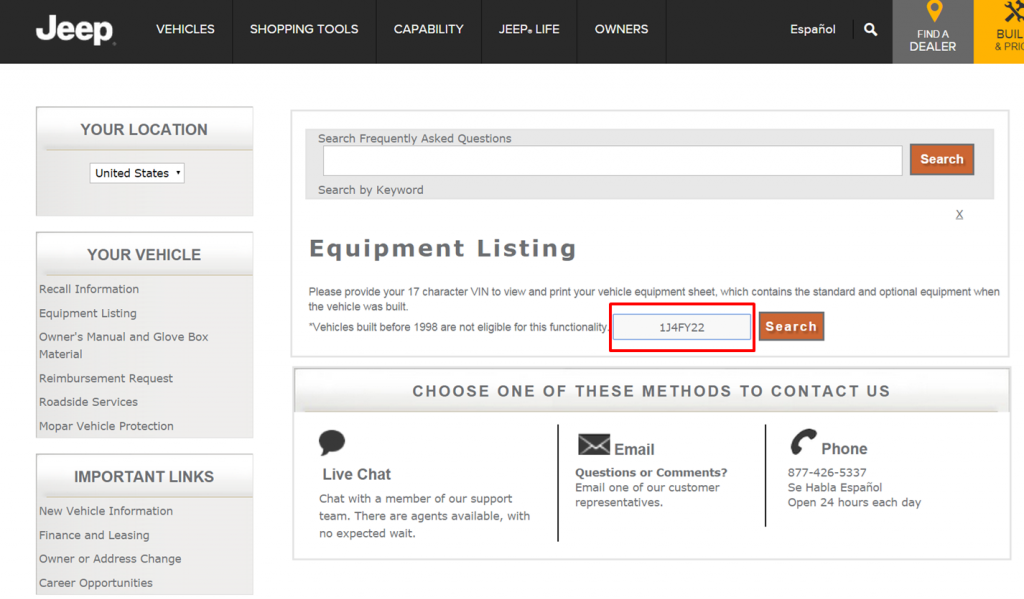Click the Jeep logo
This screenshot has width=1024, height=599.
coord(75,30)
